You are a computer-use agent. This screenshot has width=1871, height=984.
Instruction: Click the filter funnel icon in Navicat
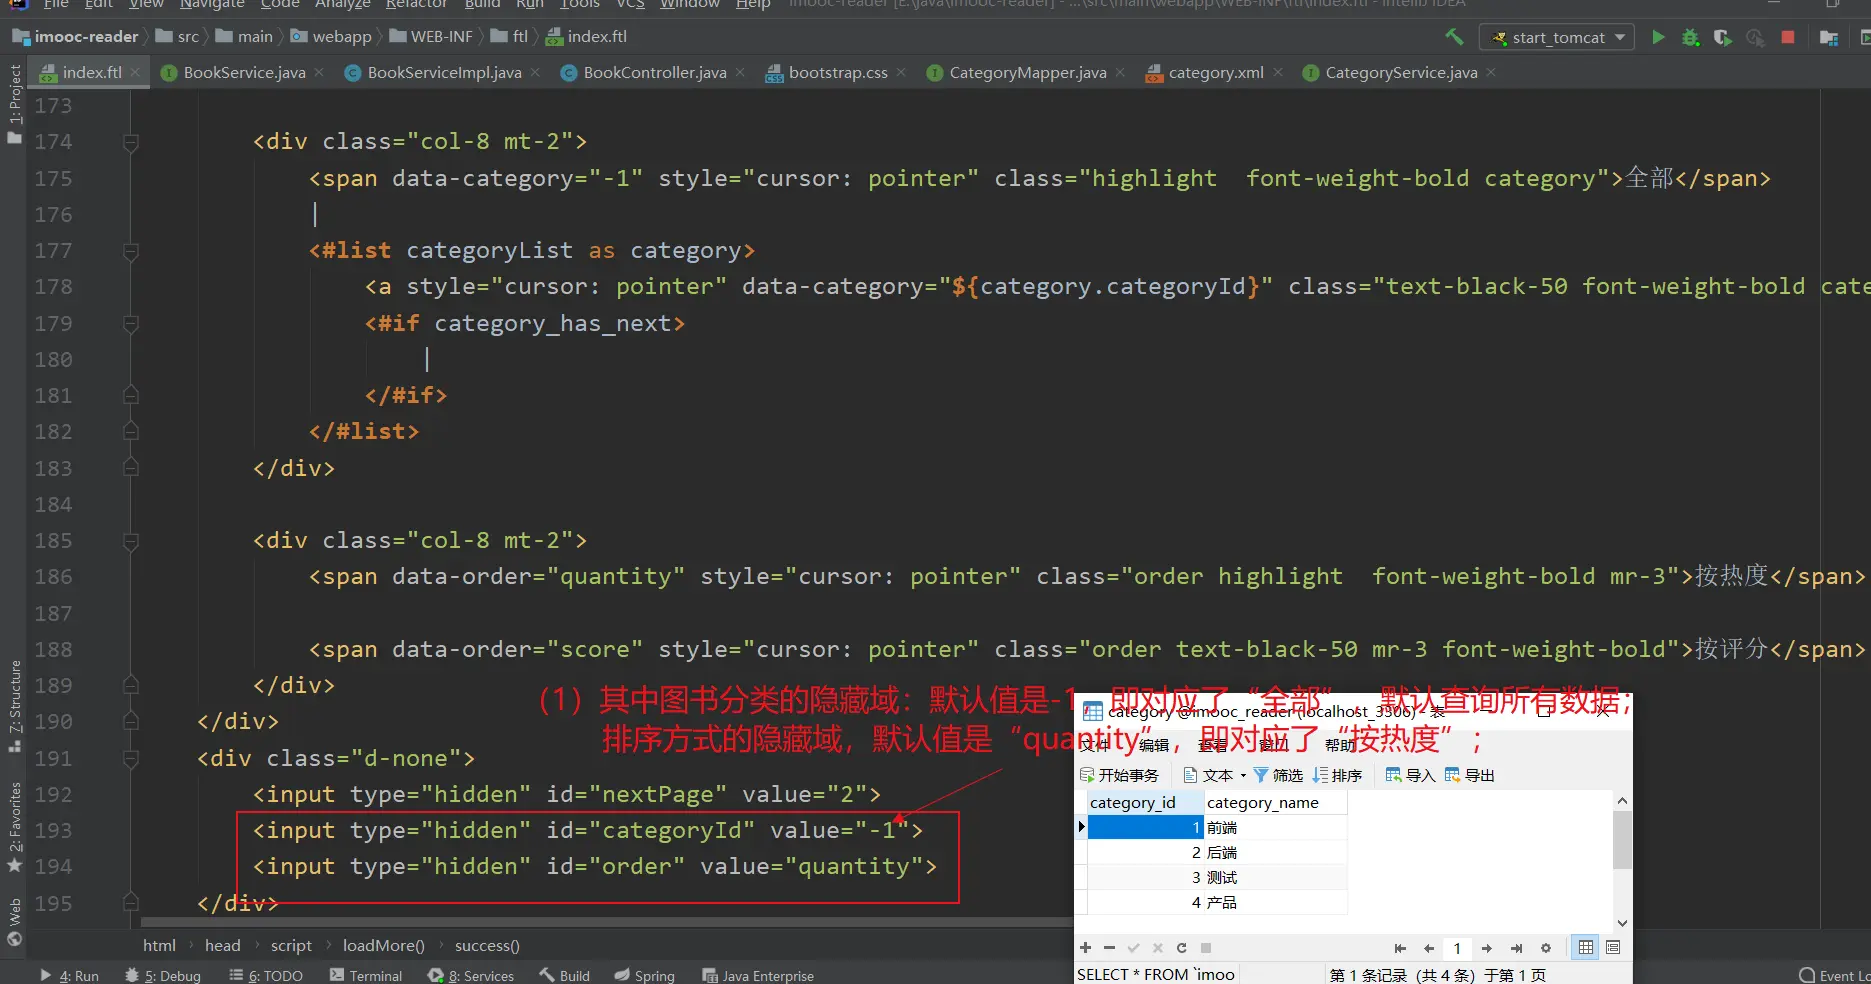pos(1261,775)
